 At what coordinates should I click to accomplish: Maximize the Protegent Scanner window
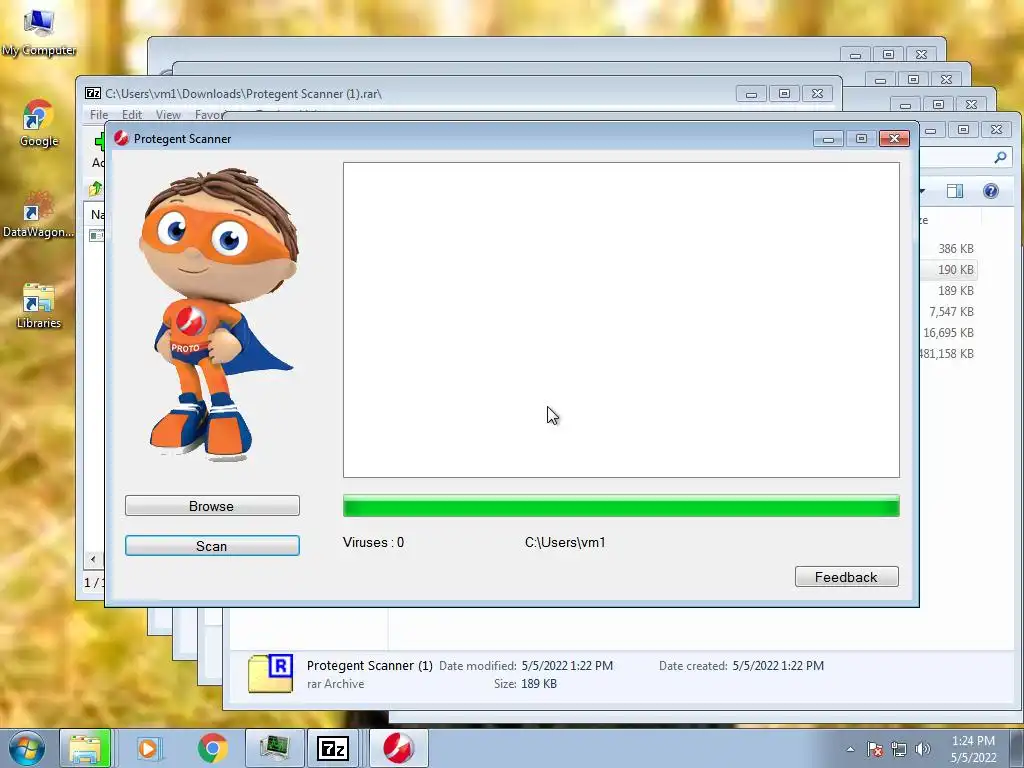[x=861, y=138]
